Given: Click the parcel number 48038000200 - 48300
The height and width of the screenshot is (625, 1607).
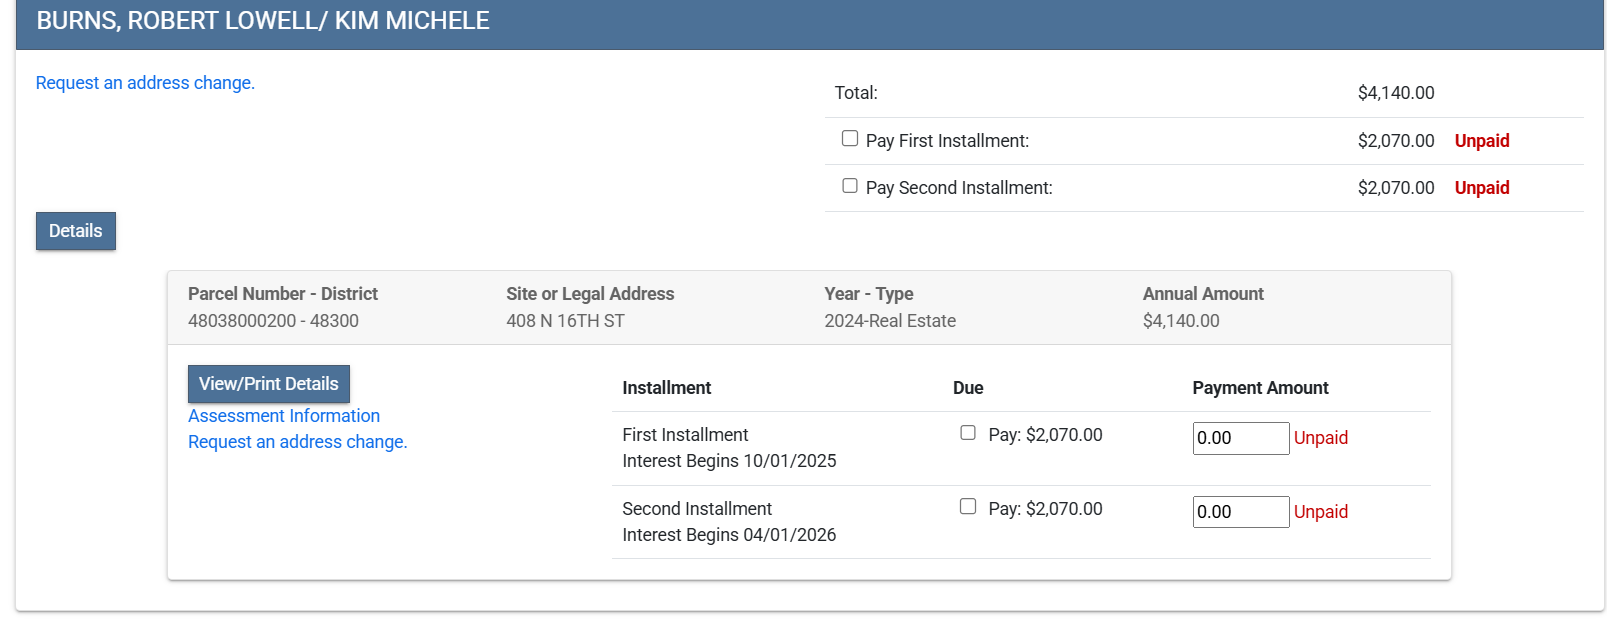Looking at the screenshot, I should (273, 321).
